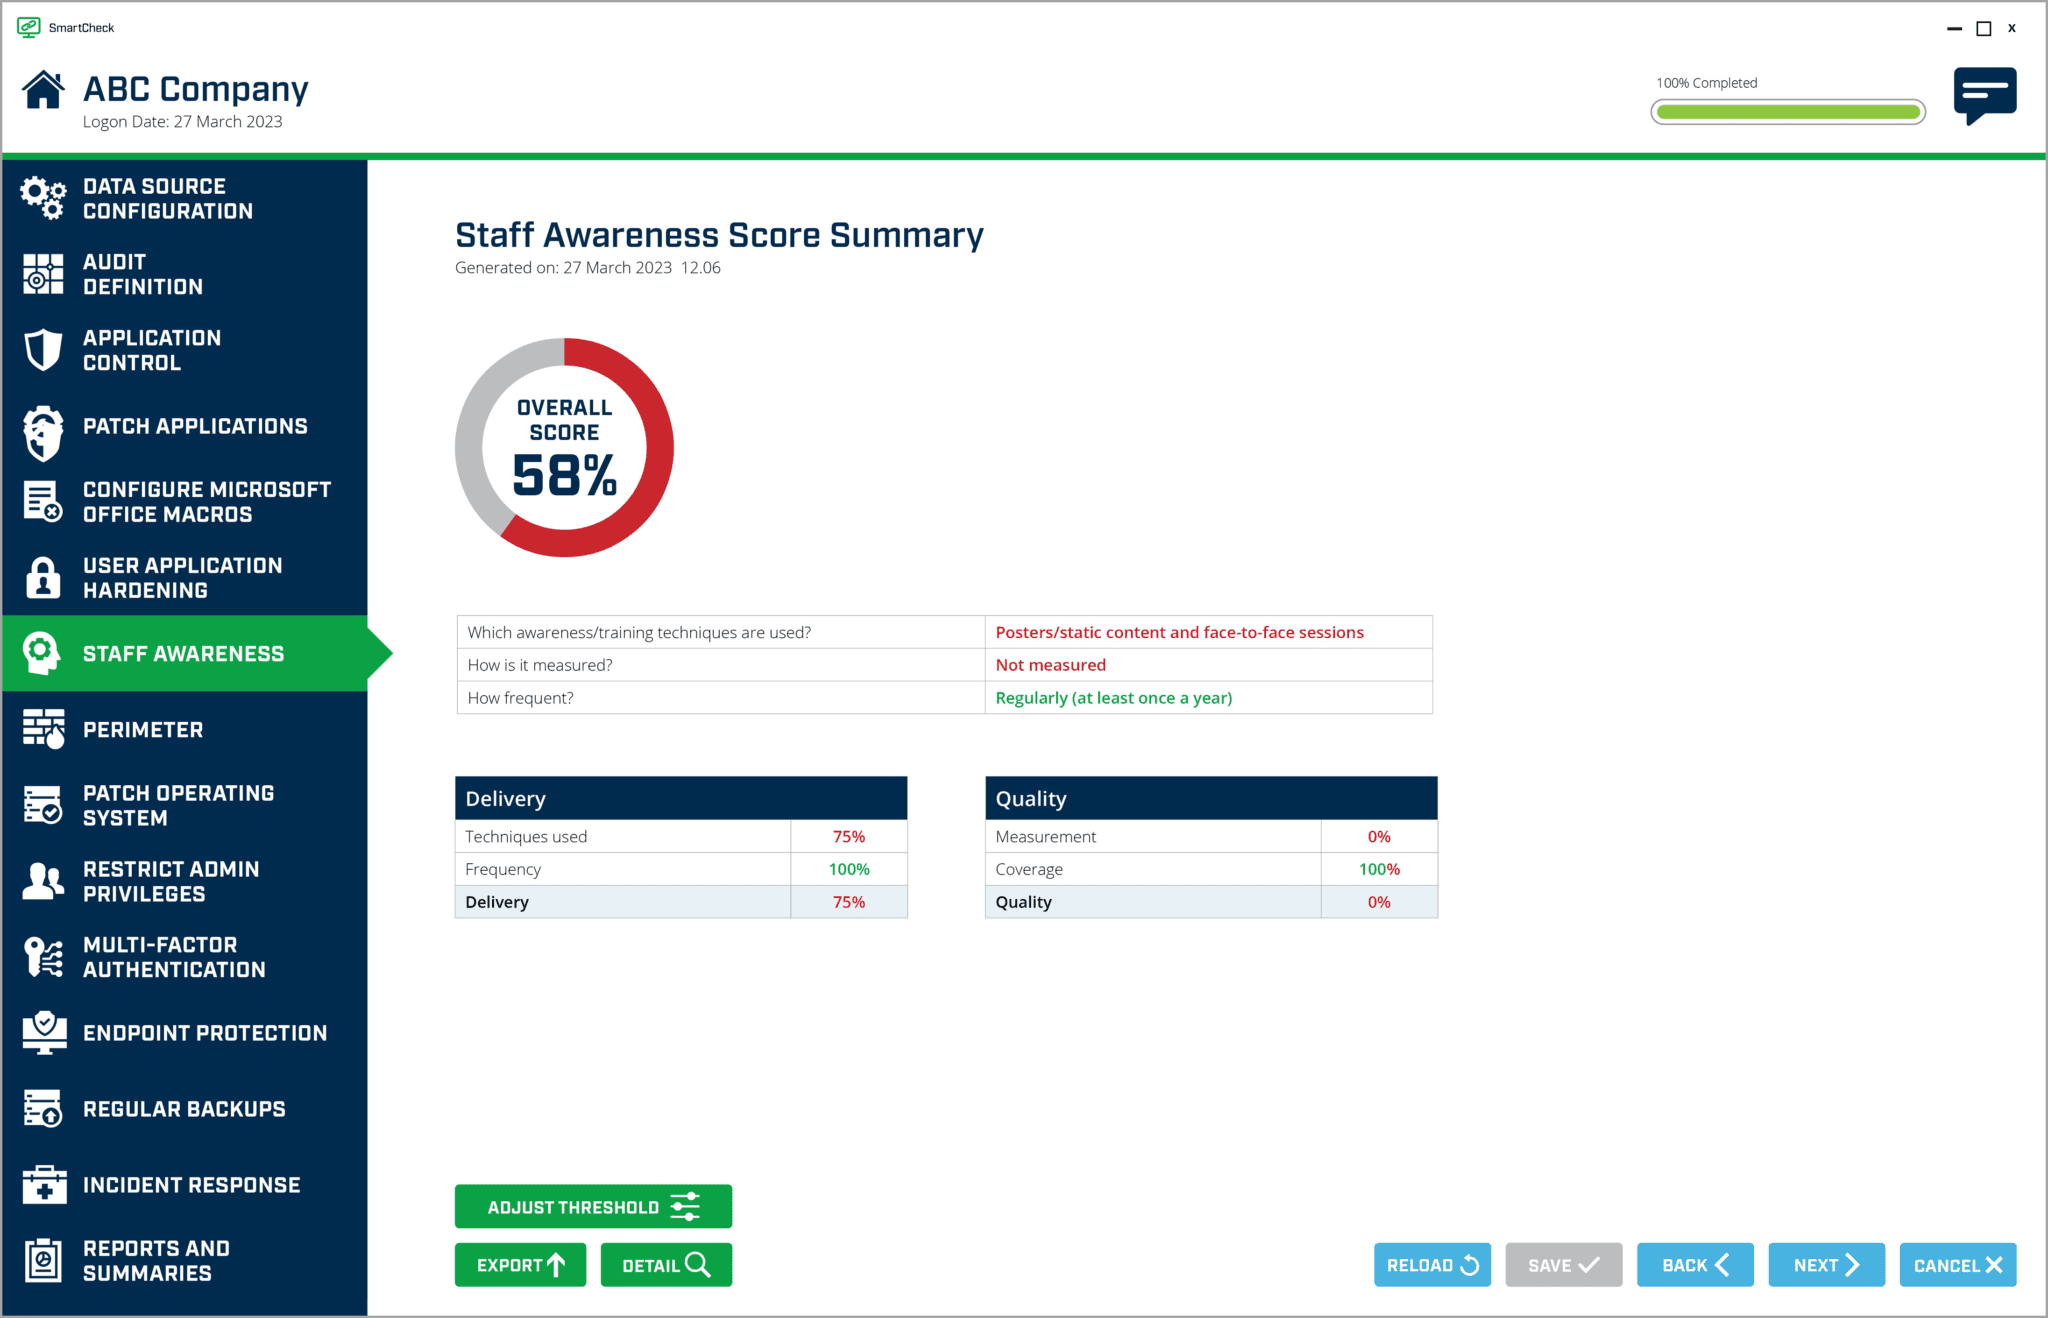Open Application Control via its shield icon
The image size is (2048, 1318).
[x=43, y=350]
